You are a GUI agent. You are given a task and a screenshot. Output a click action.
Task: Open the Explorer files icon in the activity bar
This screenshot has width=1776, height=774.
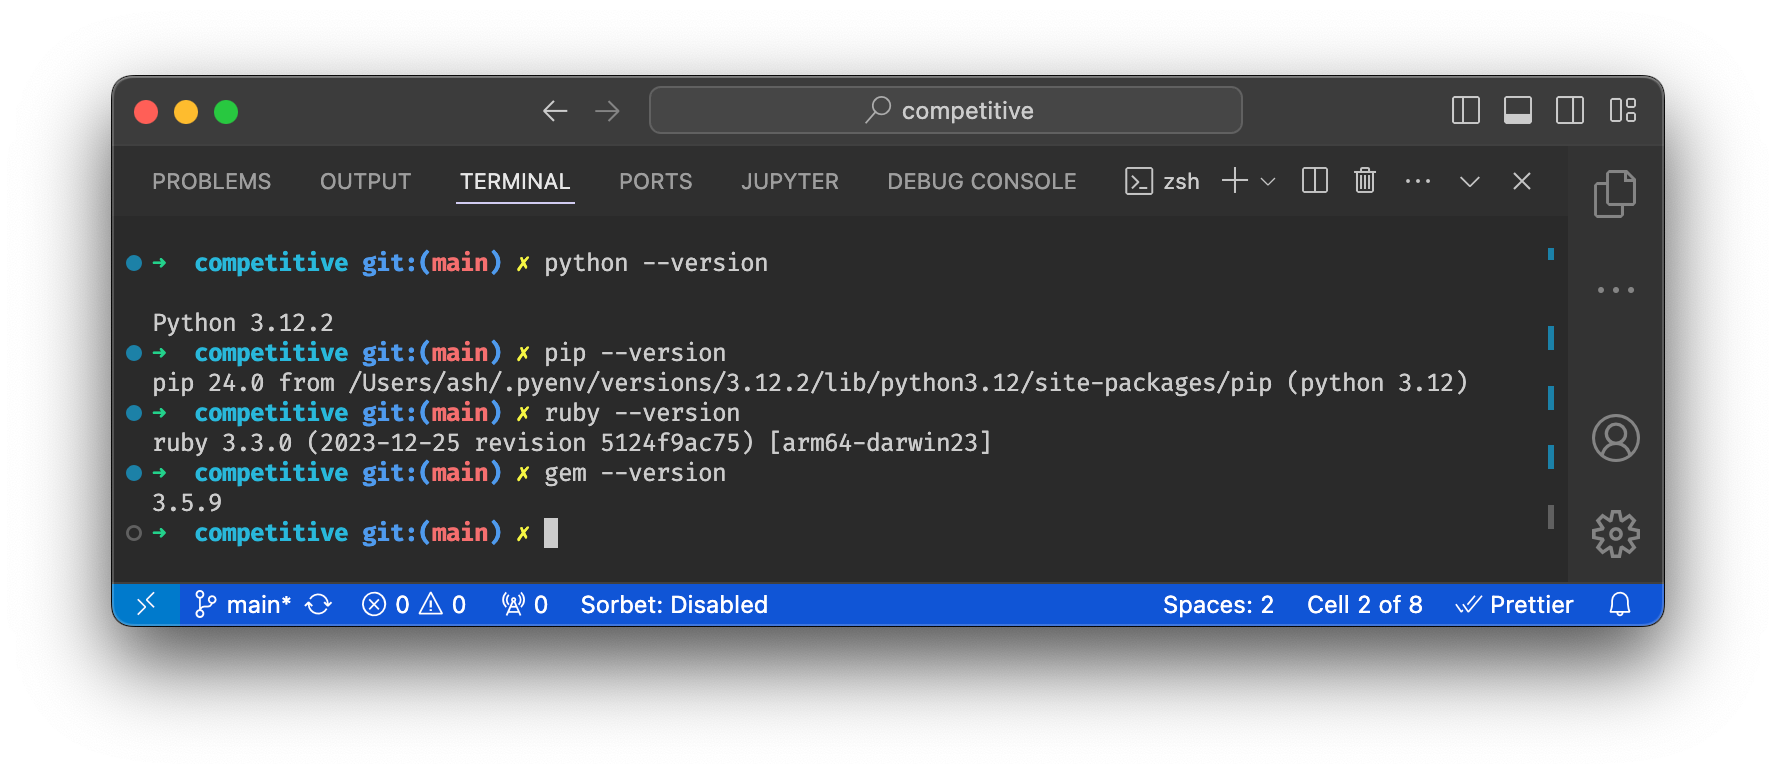click(1615, 194)
